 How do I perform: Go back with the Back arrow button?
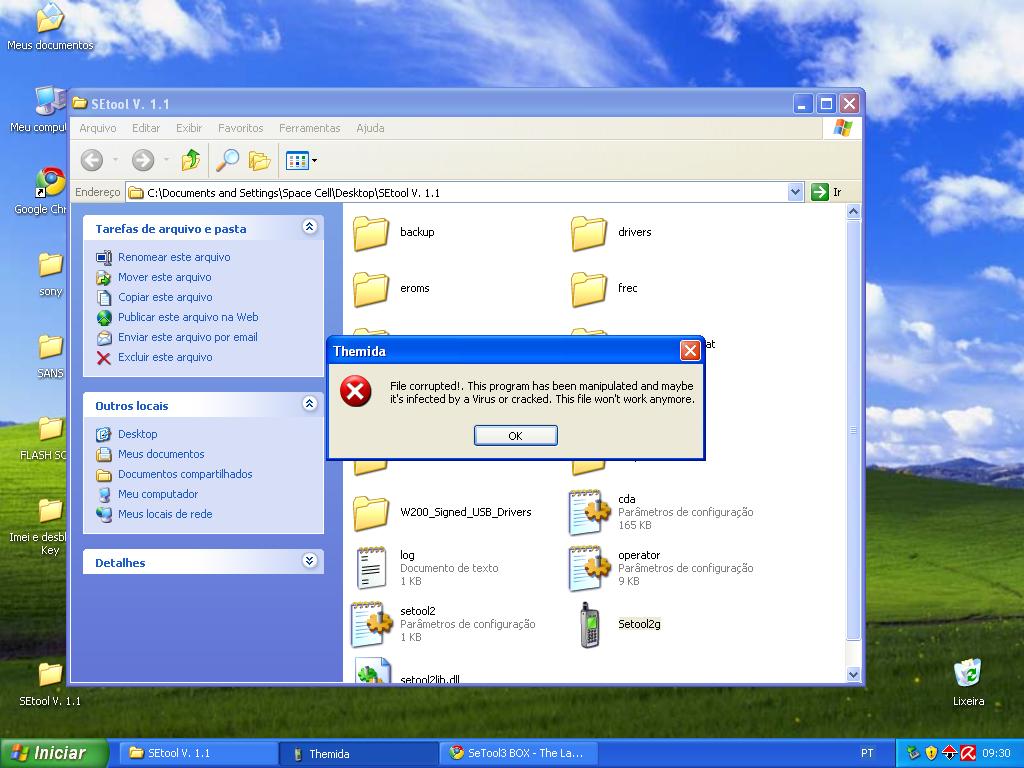[92, 160]
